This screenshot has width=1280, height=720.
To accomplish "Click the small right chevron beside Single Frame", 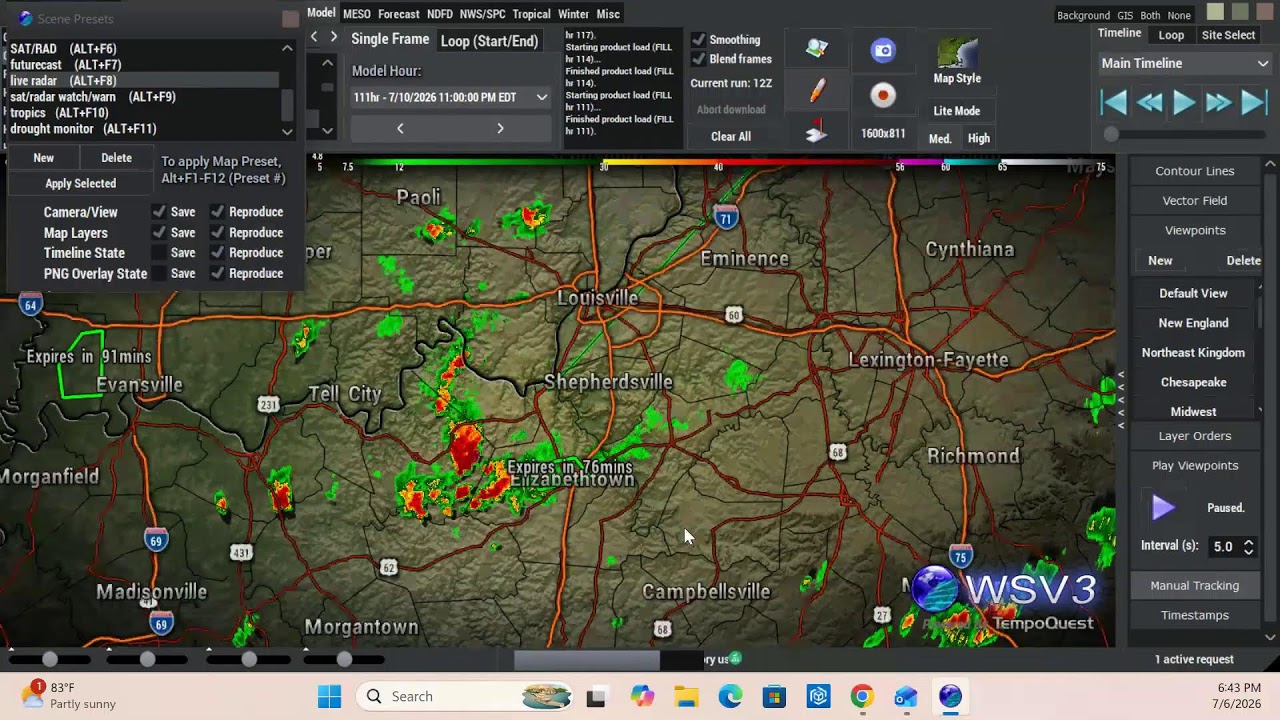I will point(334,37).
